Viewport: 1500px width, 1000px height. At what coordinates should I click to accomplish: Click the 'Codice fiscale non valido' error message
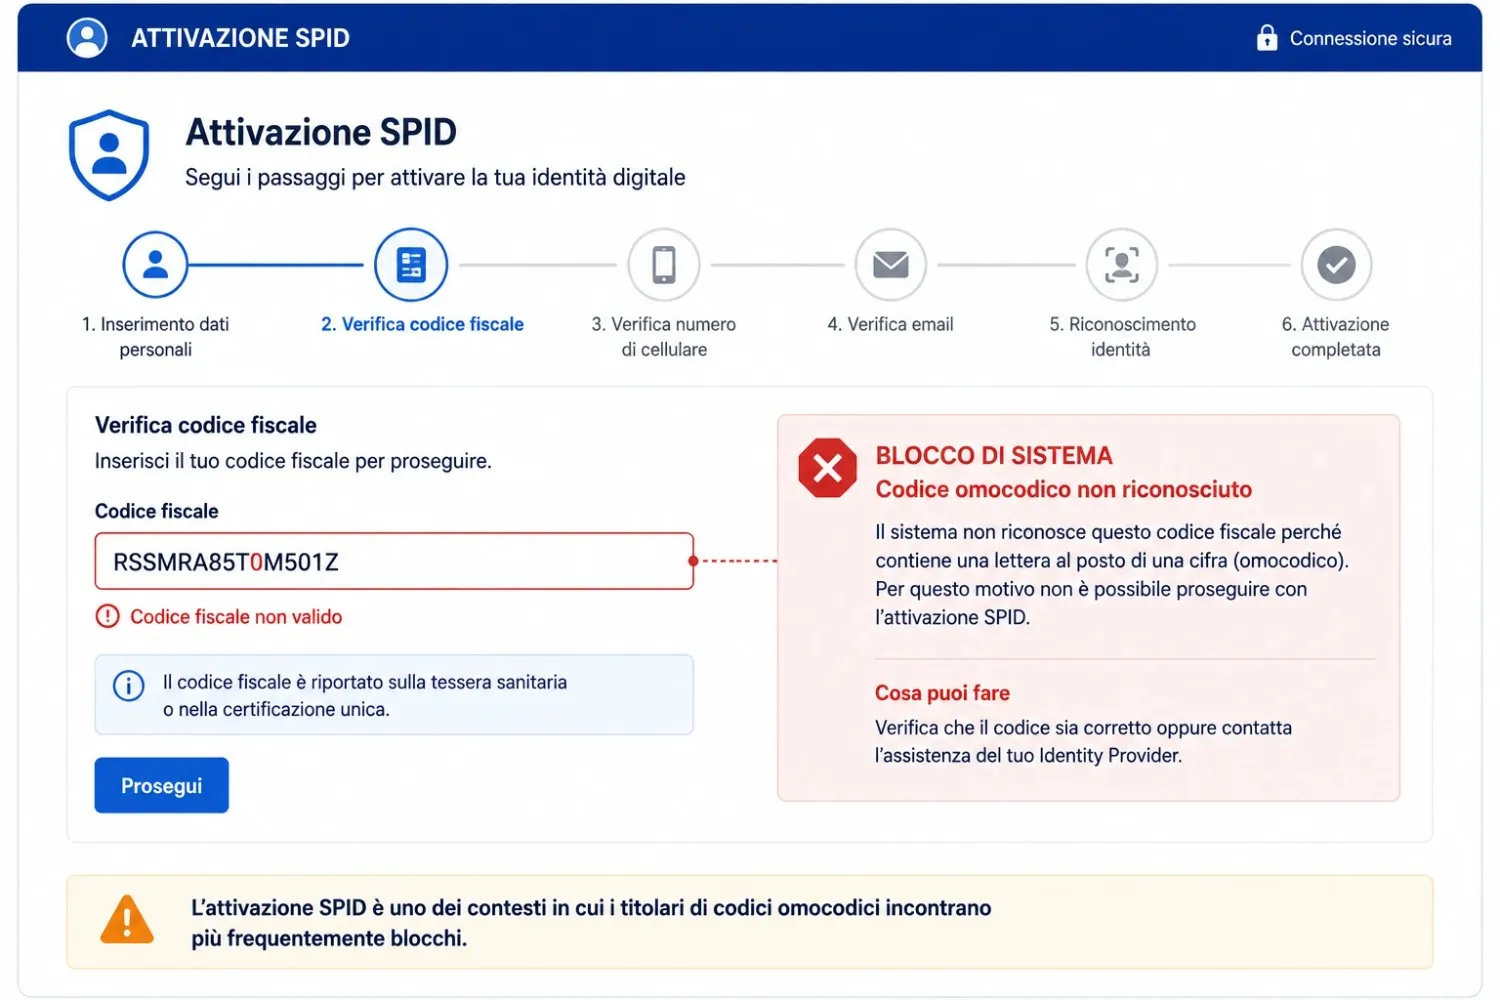236,617
